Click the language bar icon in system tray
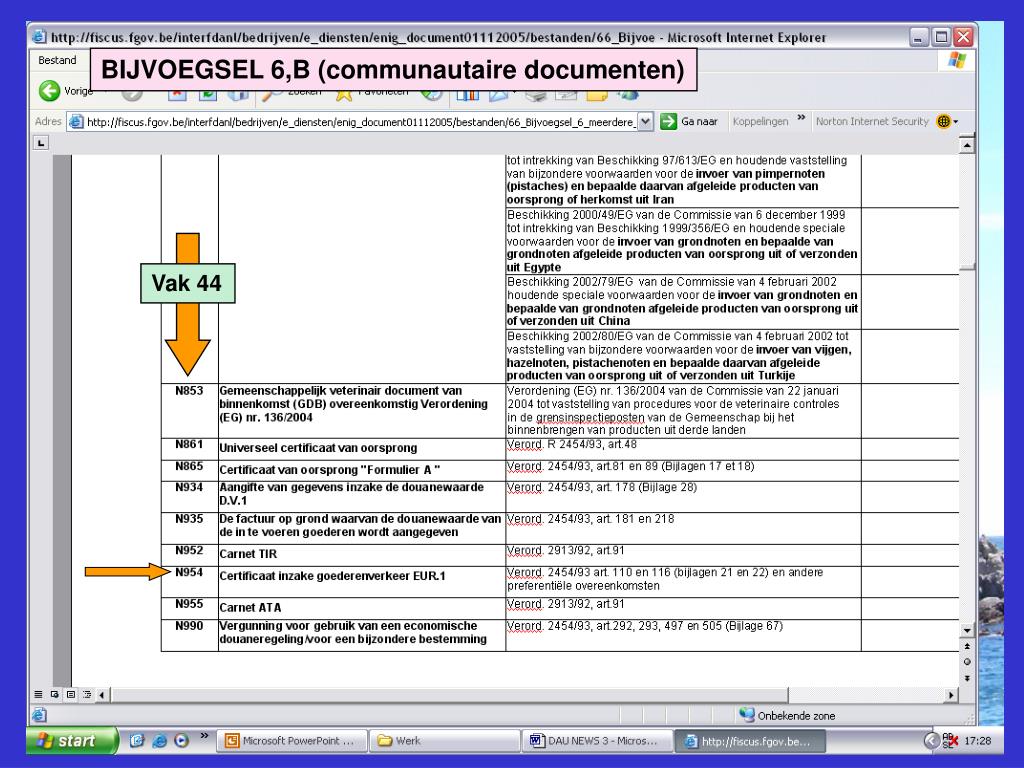This screenshot has width=1024, height=768. [950, 741]
